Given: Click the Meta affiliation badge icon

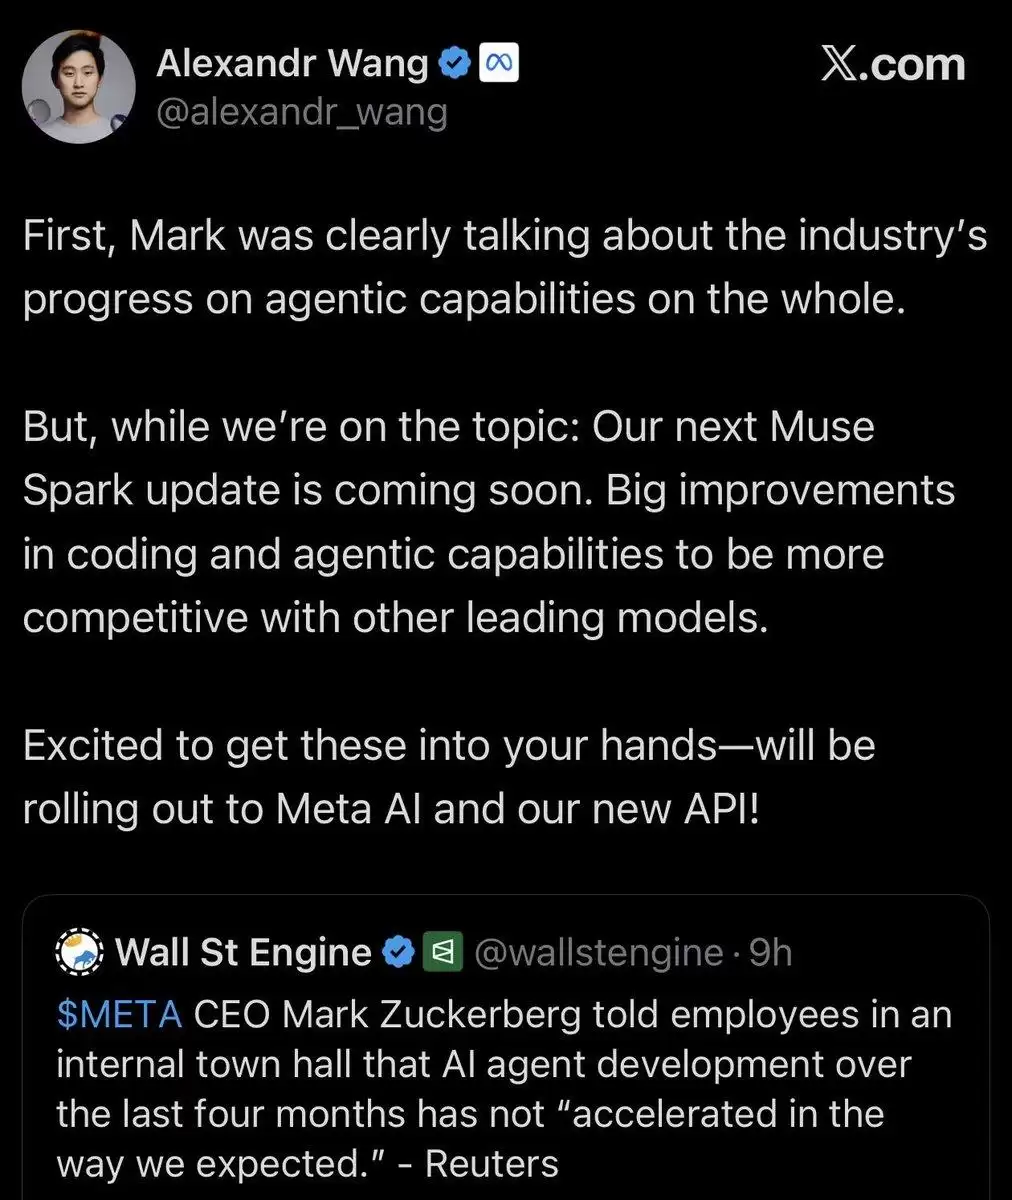Looking at the screenshot, I should pos(498,64).
